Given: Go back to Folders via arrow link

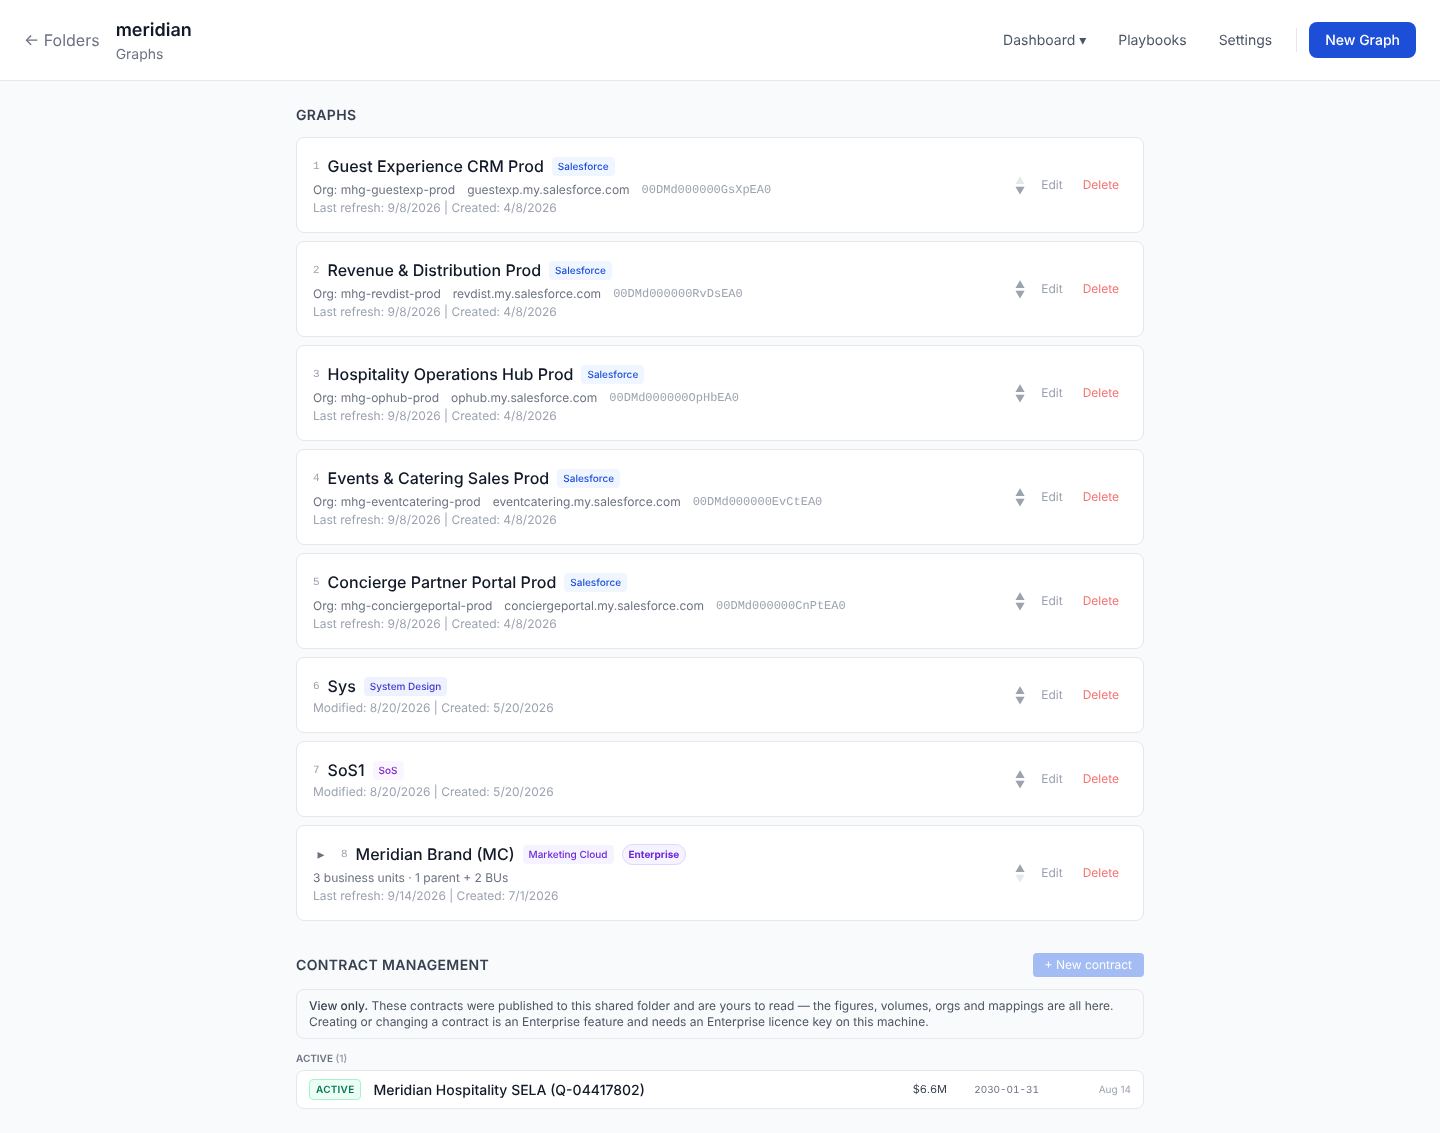Looking at the screenshot, I should click(x=62, y=40).
